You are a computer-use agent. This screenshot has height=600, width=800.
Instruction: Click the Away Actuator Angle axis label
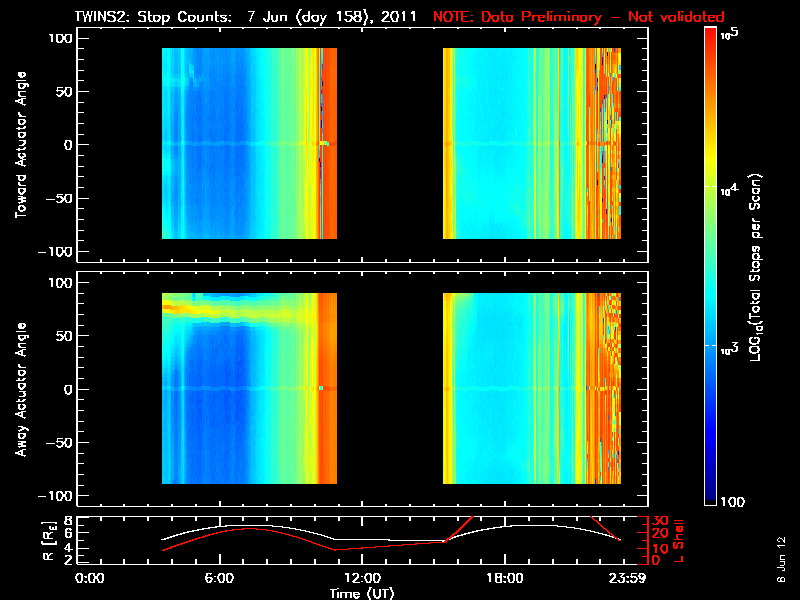[20, 389]
